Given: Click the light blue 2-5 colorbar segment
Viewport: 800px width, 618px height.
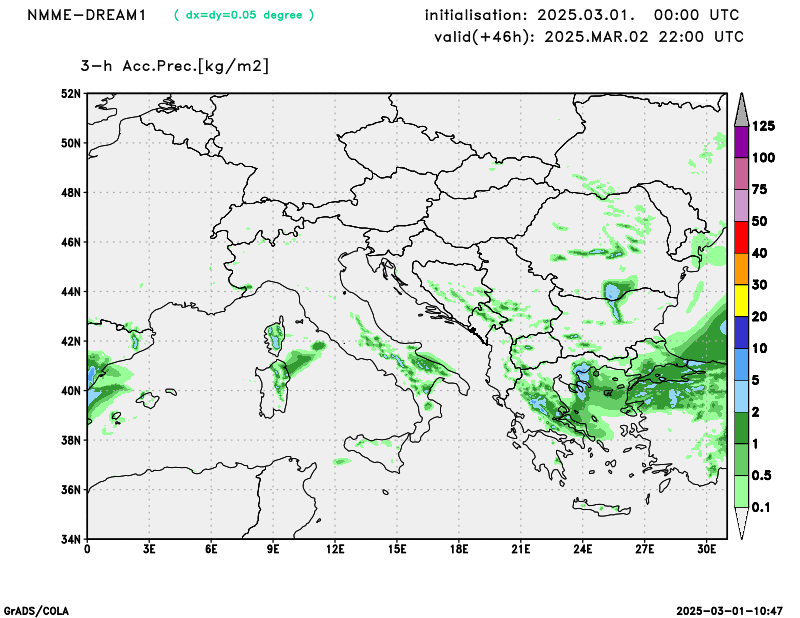Looking at the screenshot, I should point(741,396).
